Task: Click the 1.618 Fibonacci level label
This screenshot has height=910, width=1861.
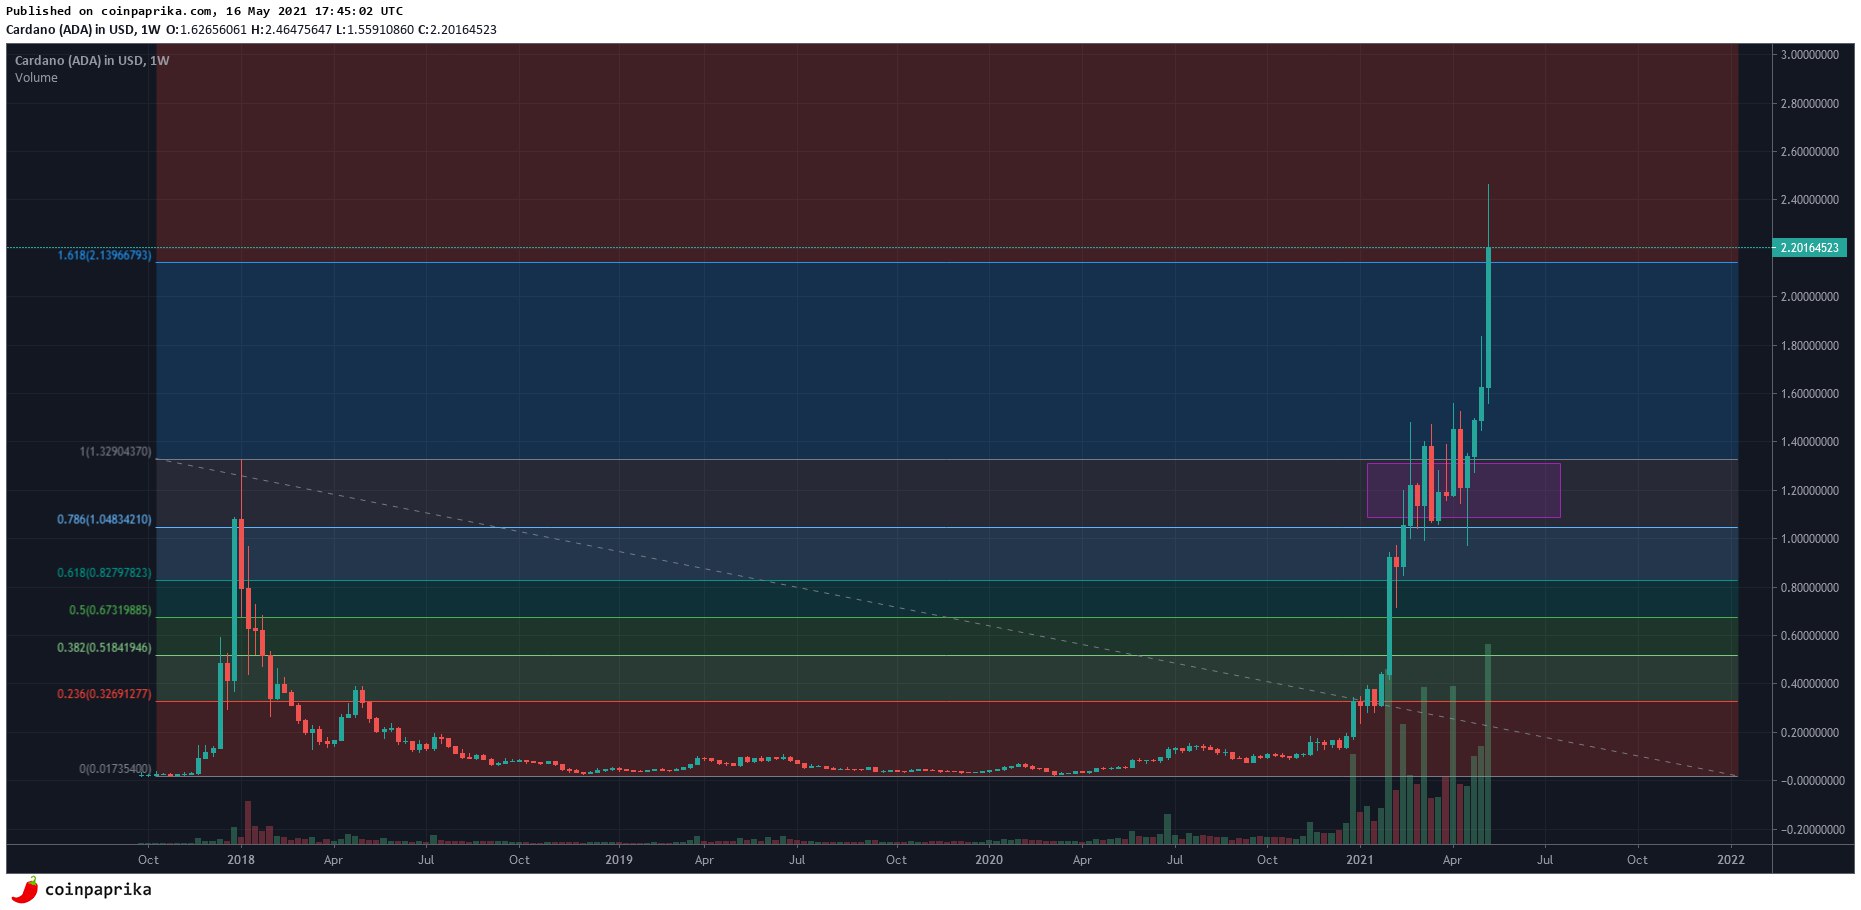Action: tap(104, 255)
